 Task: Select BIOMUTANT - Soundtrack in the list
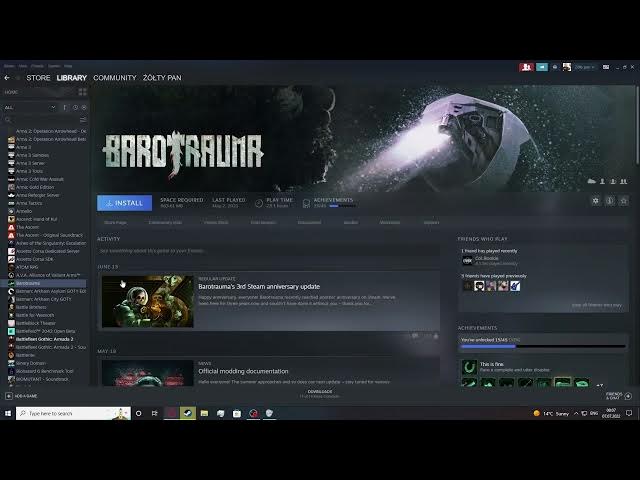pyautogui.click(x=42, y=379)
